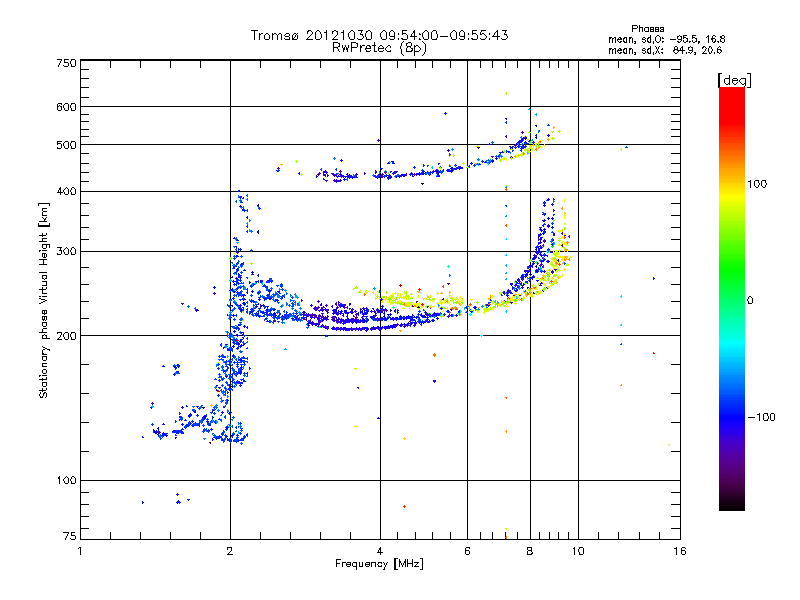The image size is (800, 600).
Task: Click the y-axis tick label '750'
Action: pyautogui.click(x=66, y=63)
